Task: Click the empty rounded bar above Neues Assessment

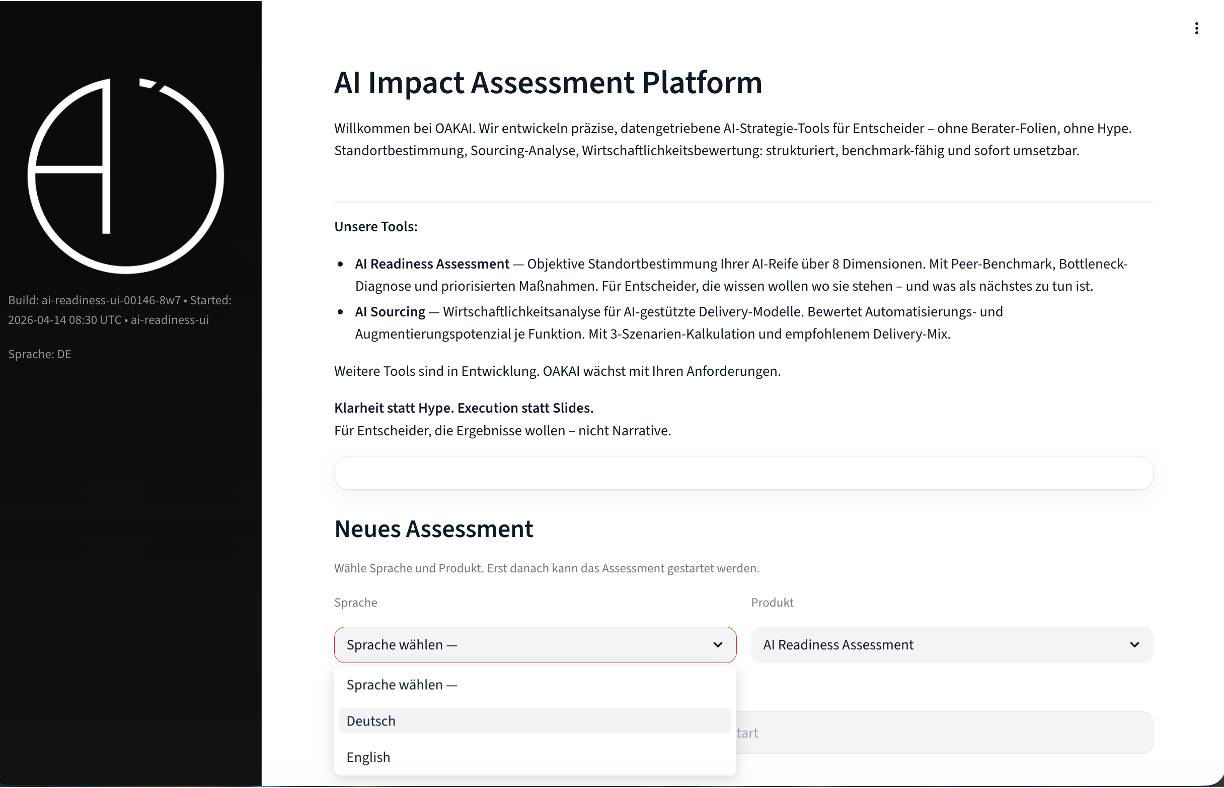Action: click(x=743, y=473)
